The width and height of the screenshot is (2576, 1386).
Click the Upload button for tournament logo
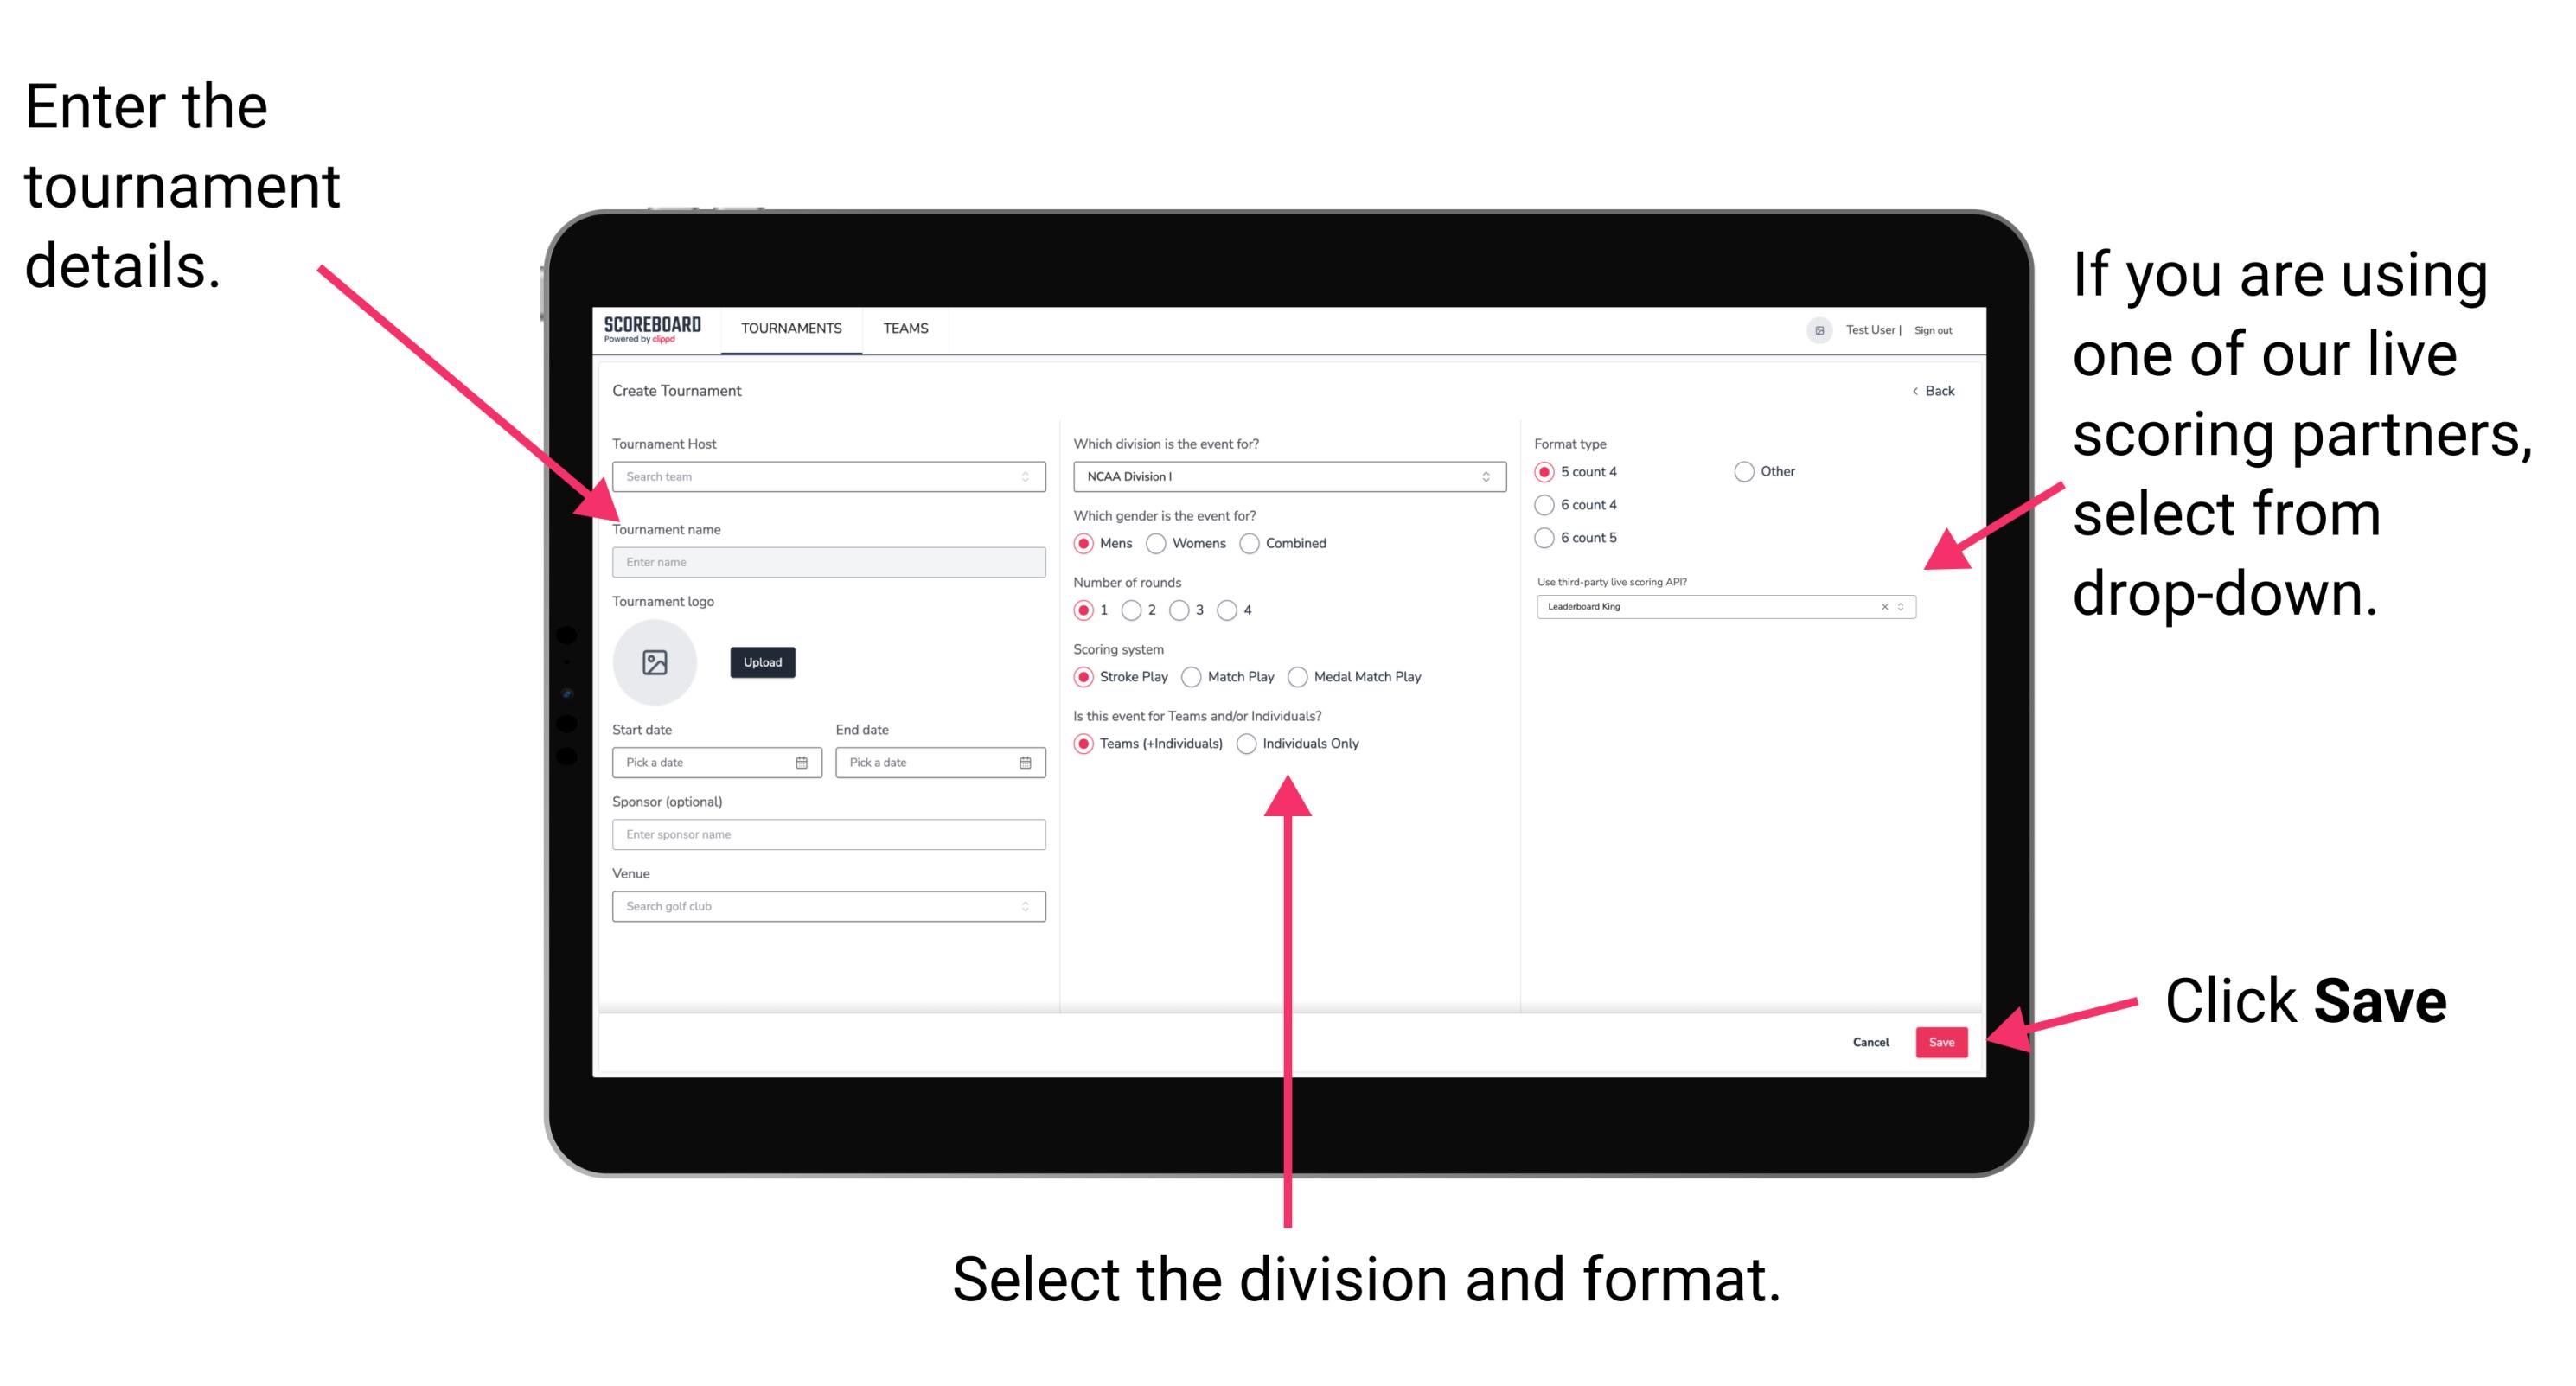point(764,662)
